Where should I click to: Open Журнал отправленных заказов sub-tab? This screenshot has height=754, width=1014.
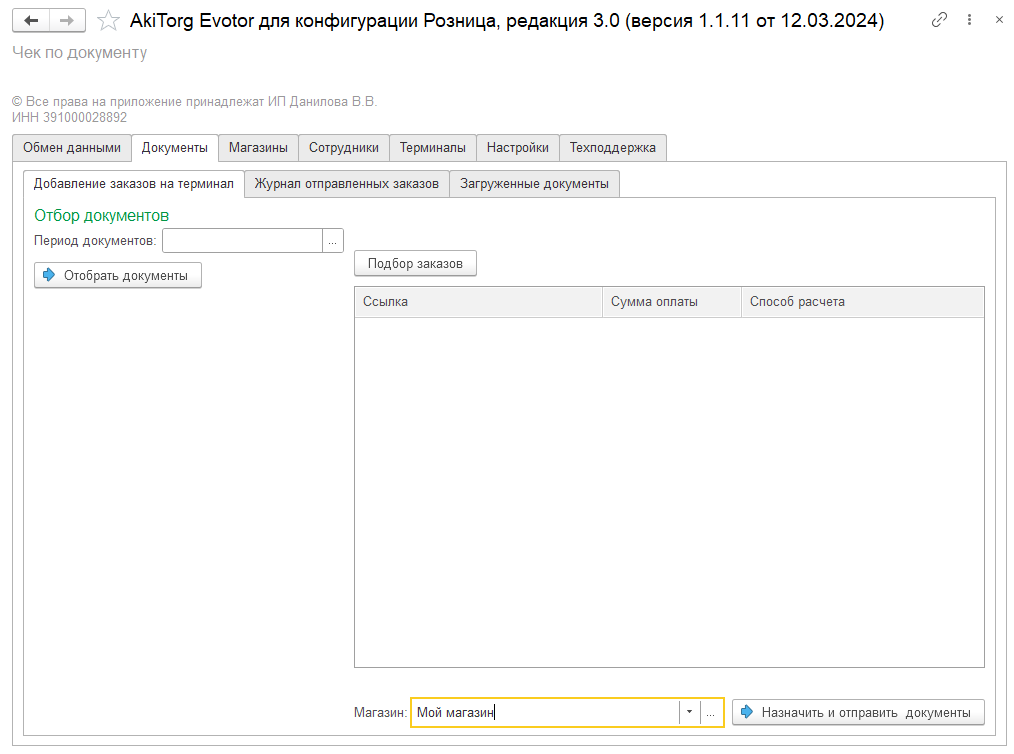[347, 184]
